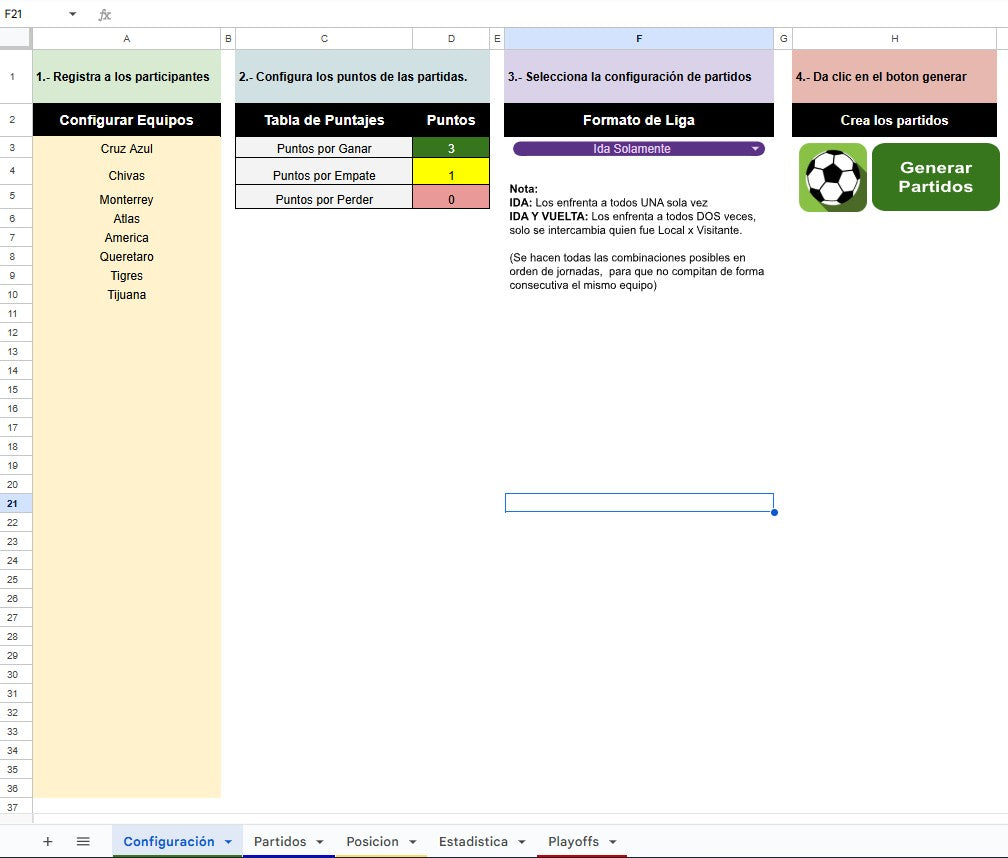This screenshot has height=858, width=1008.
Task: Open the Playoffs sheet
Action: (572, 841)
